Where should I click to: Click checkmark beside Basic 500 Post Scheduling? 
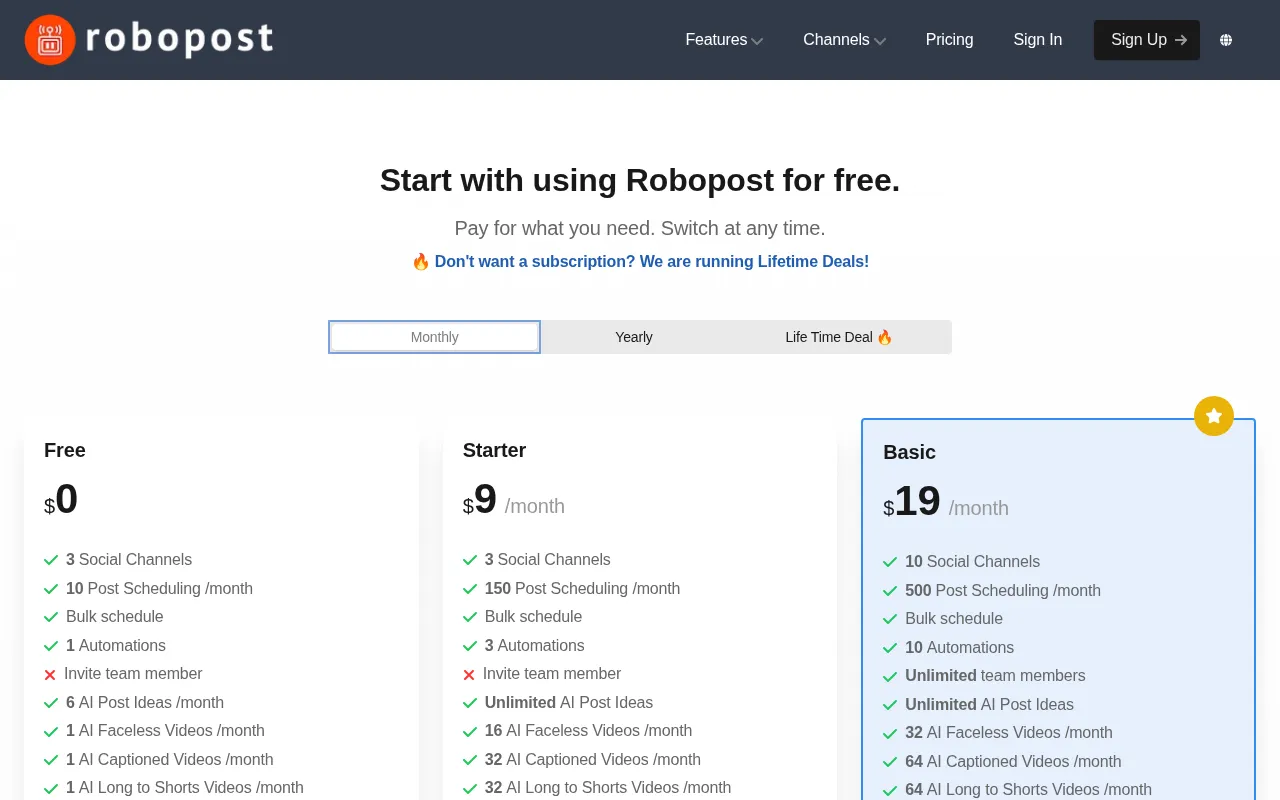pyautogui.click(x=890, y=591)
